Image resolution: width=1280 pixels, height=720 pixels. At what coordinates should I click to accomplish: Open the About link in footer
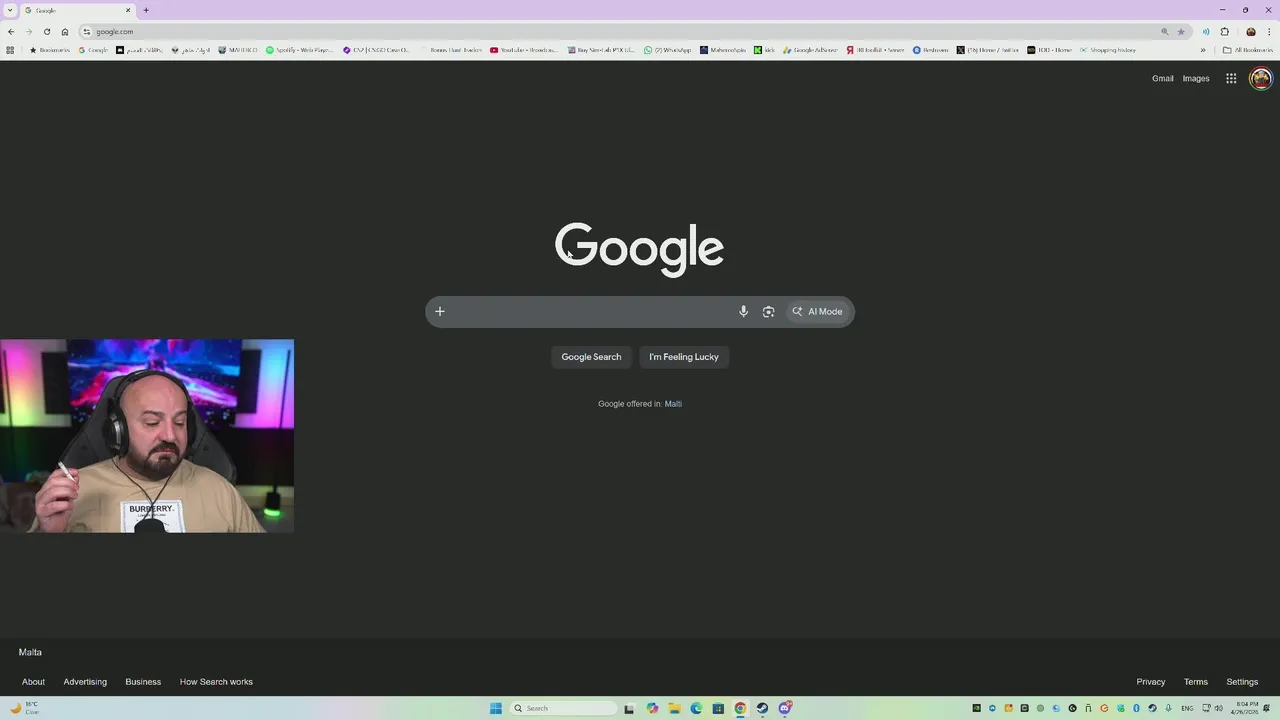click(x=33, y=682)
